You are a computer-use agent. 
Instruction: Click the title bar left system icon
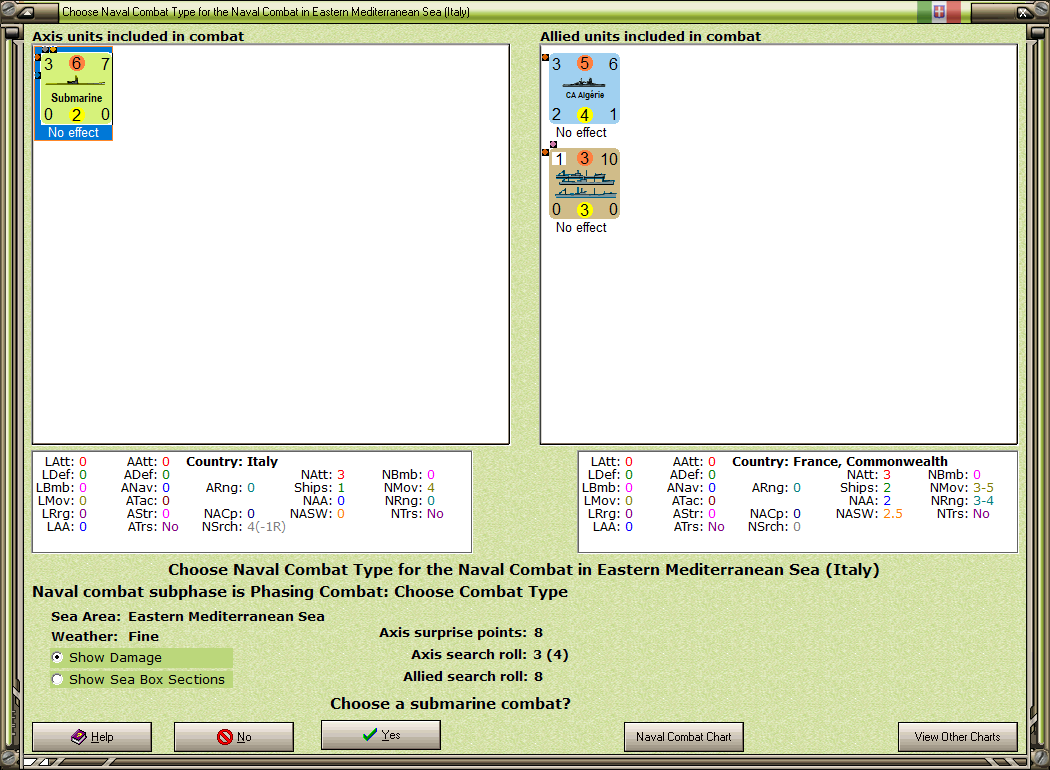coord(25,11)
